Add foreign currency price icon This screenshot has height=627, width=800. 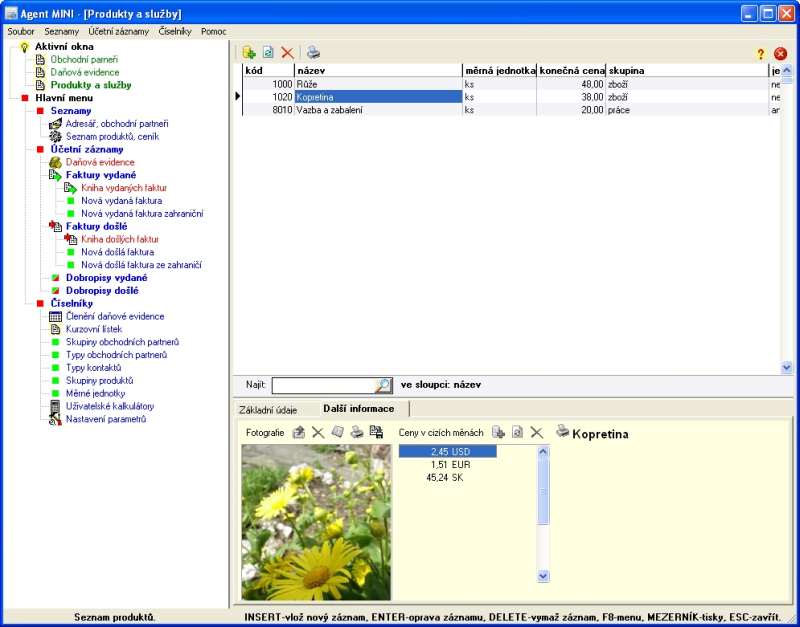498,432
